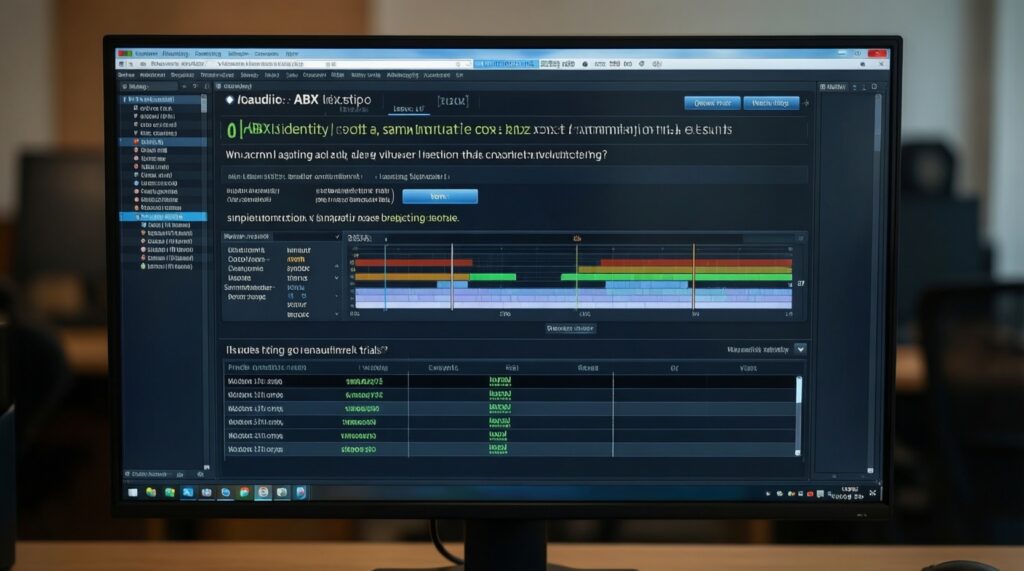
Task: Switch to the underlined tab below ABX title
Action: (408, 109)
